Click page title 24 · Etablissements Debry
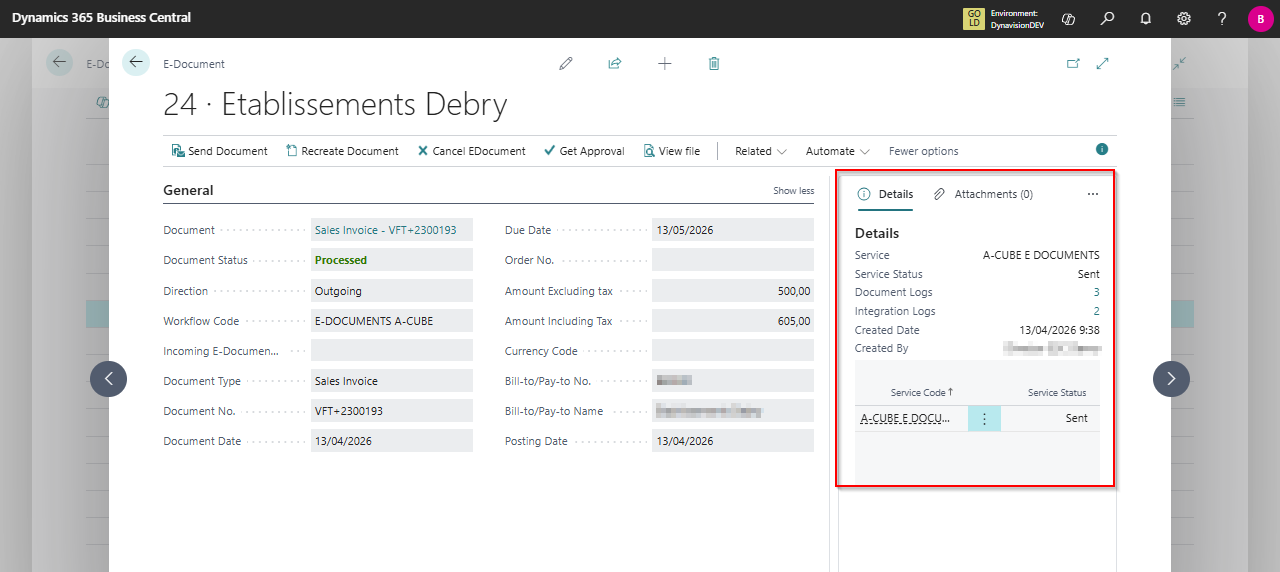Screen dimensions: 1280x572 (335, 104)
